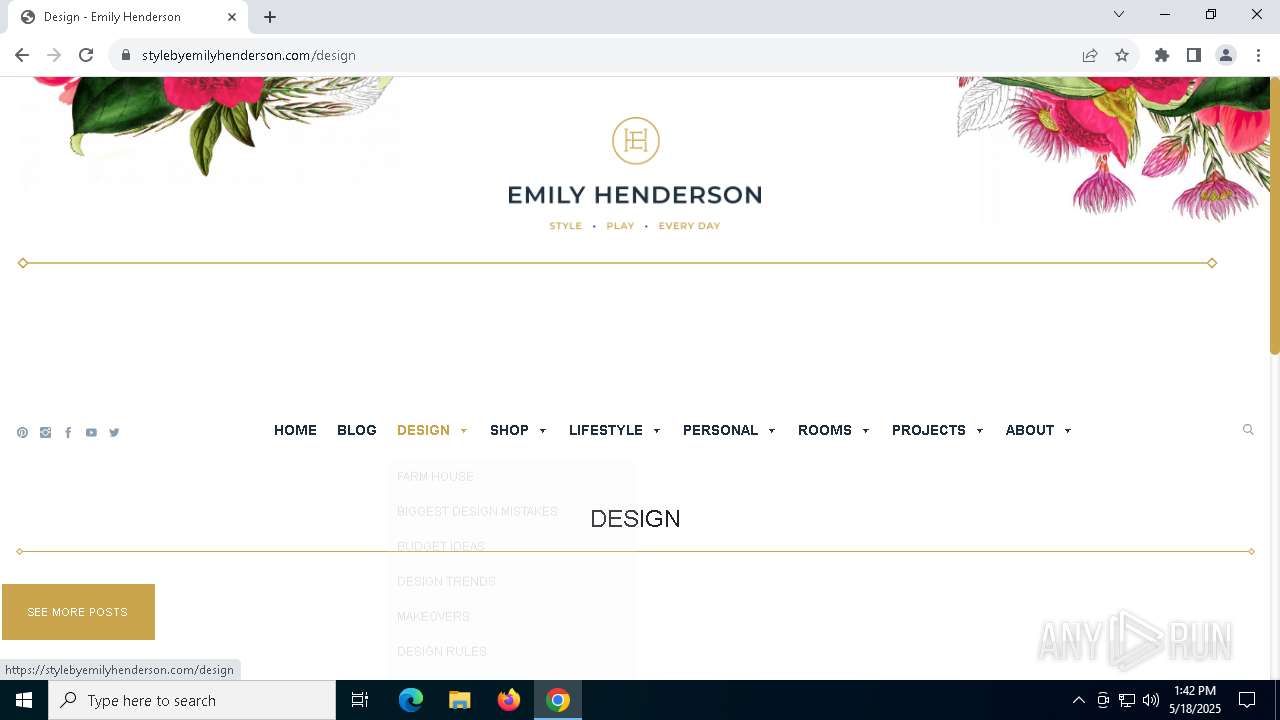Open the Windows Start menu
Image resolution: width=1280 pixels, height=720 pixels.
[x=24, y=700]
